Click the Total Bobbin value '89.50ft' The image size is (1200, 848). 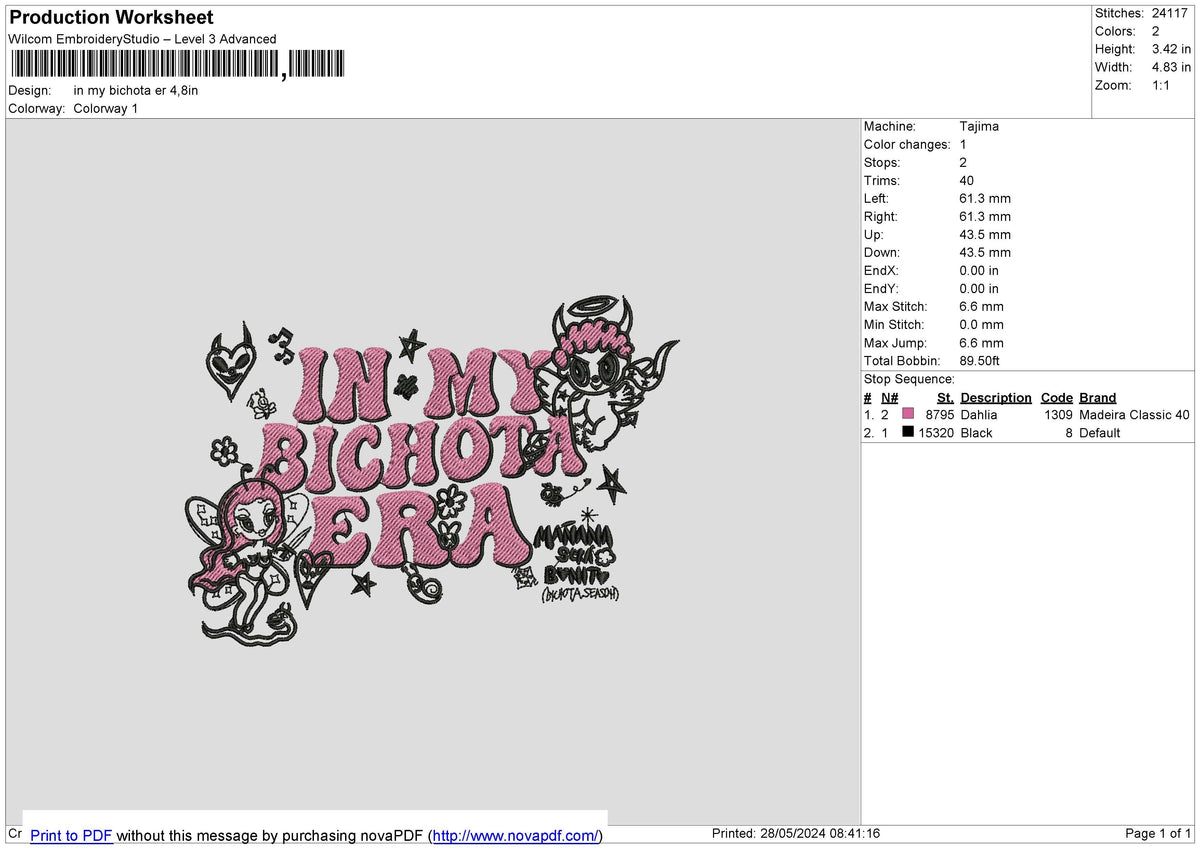(x=979, y=360)
